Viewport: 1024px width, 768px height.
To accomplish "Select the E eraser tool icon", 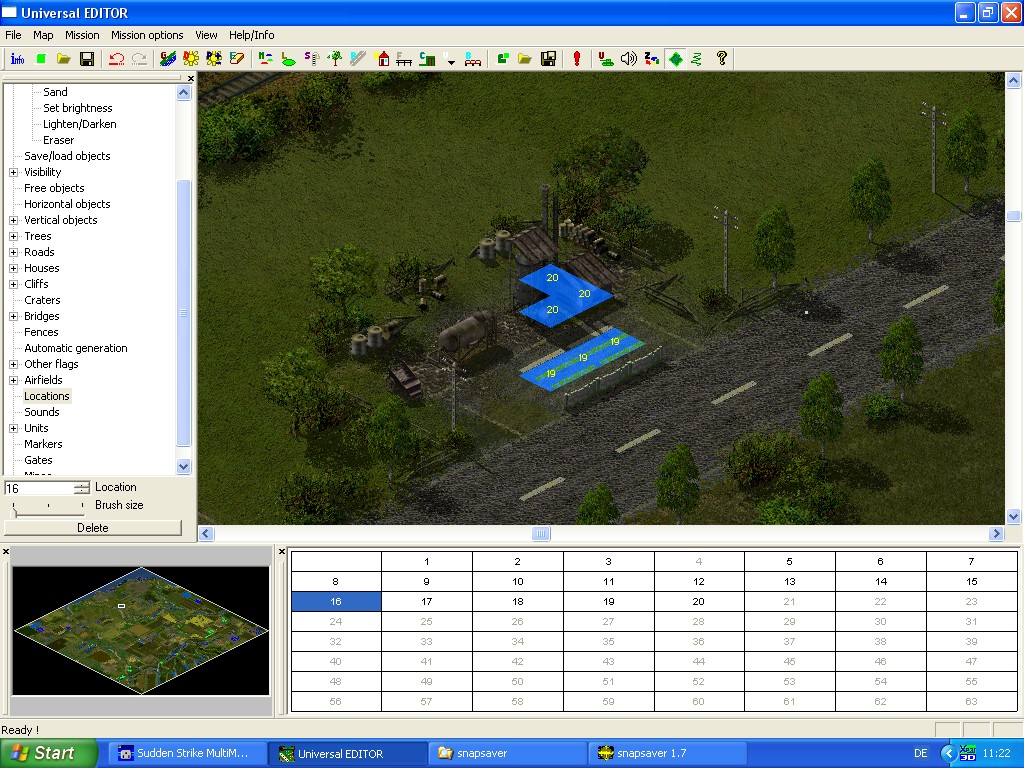I will pos(237,59).
